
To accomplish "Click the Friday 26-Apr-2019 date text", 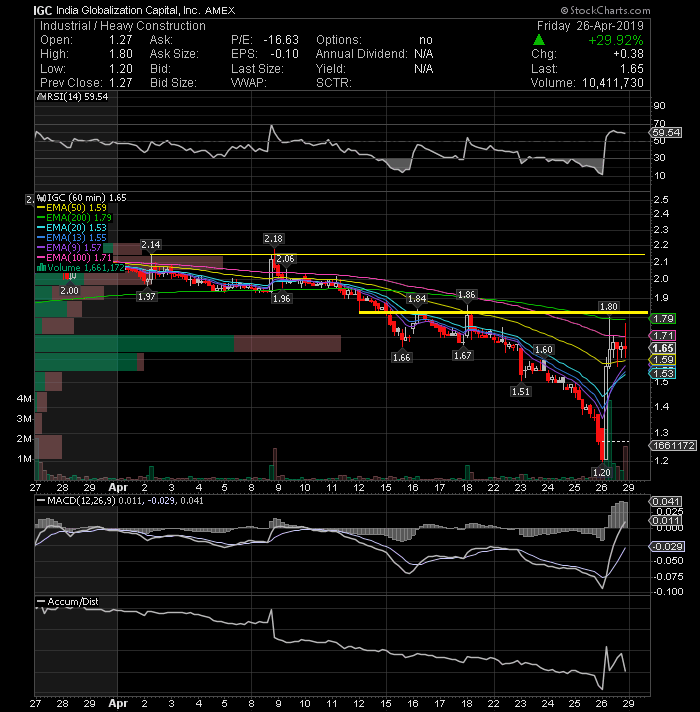I will point(590,26).
